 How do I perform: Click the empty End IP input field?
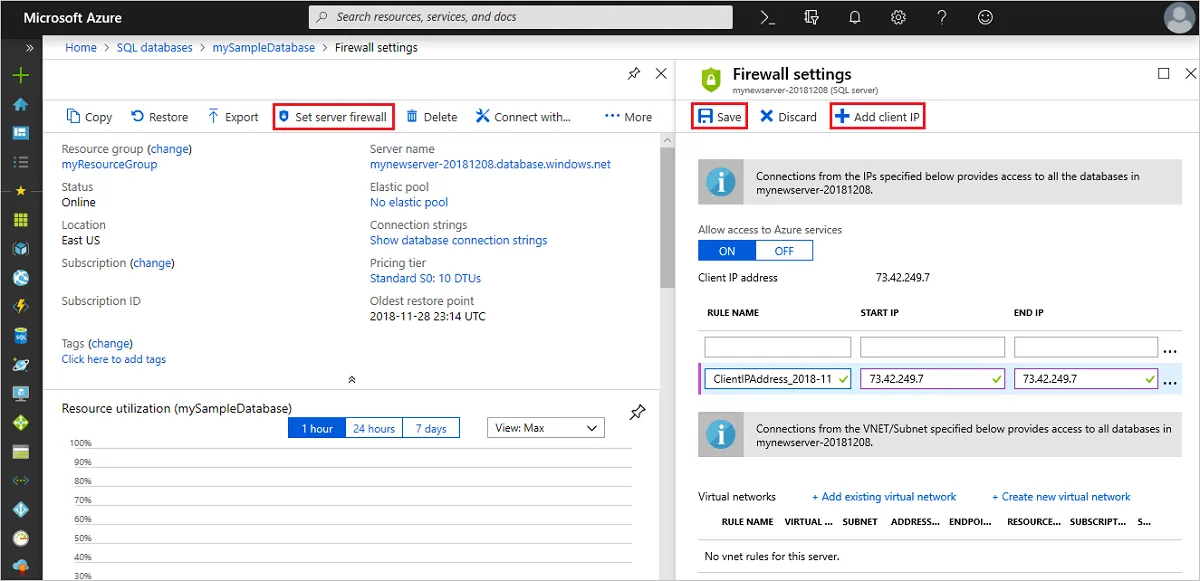coord(1086,347)
